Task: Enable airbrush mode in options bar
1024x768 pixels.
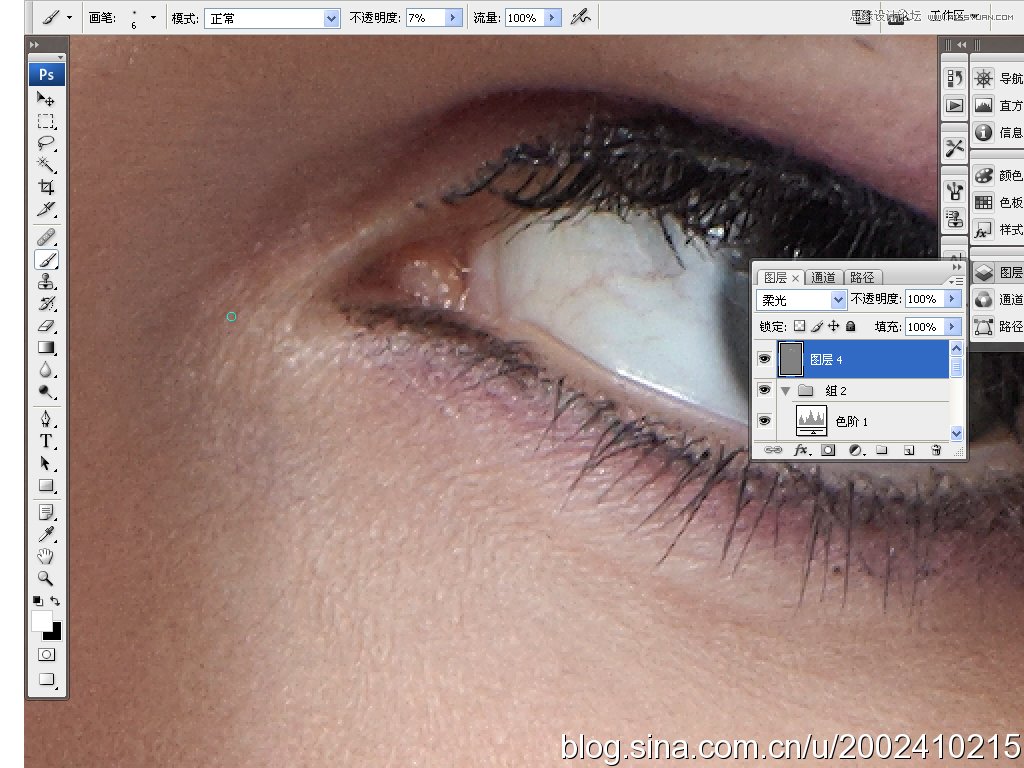Action: coord(580,18)
